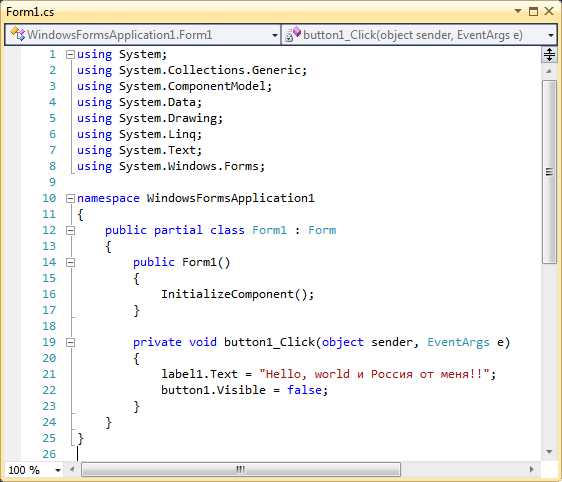
Task: Collapse the button1_Click method at line 19
Action: coord(70,343)
